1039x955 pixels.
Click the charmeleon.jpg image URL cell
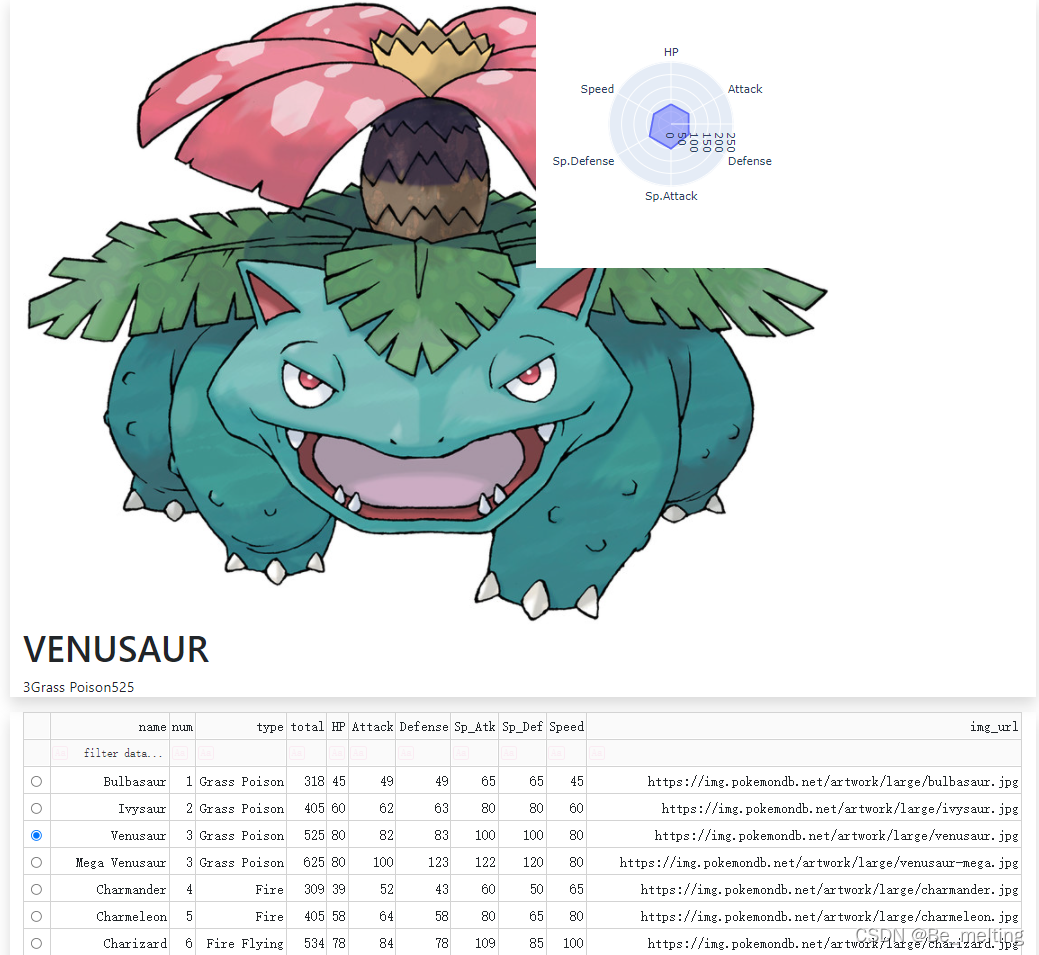(x=804, y=917)
